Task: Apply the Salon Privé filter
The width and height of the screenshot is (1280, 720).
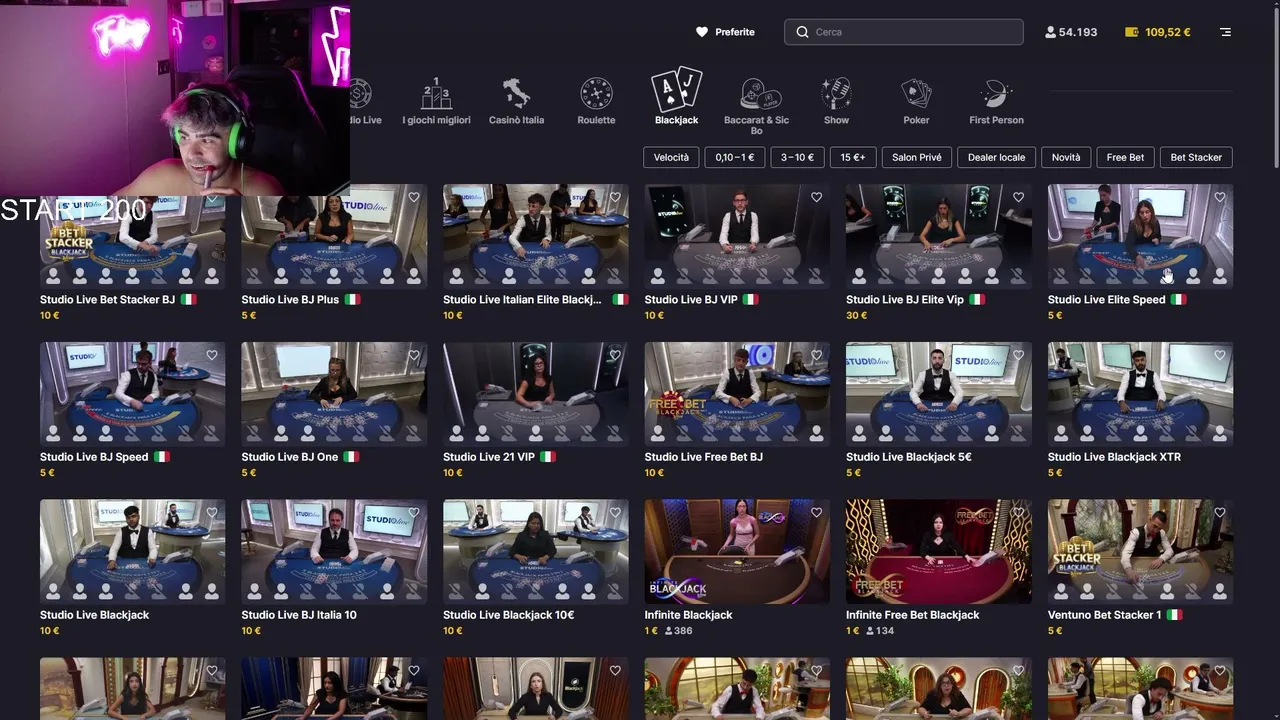Action: click(917, 157)
